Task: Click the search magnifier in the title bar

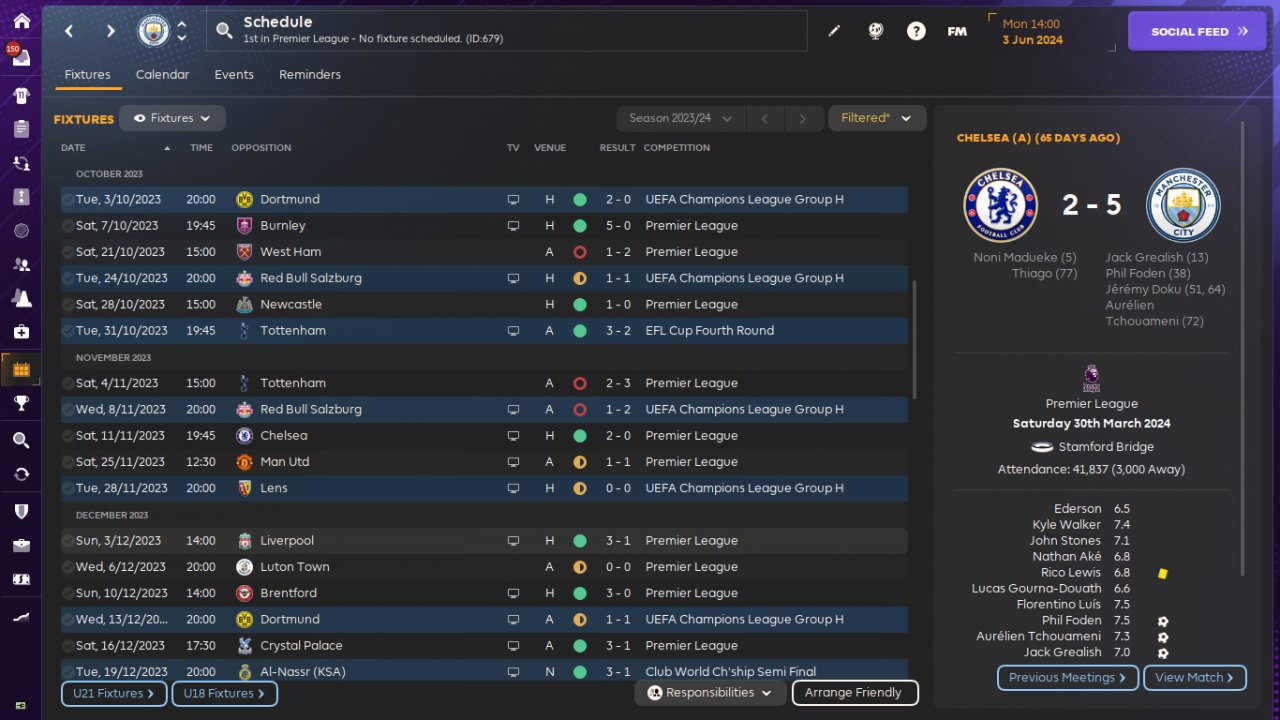Action: pos(226,32)
